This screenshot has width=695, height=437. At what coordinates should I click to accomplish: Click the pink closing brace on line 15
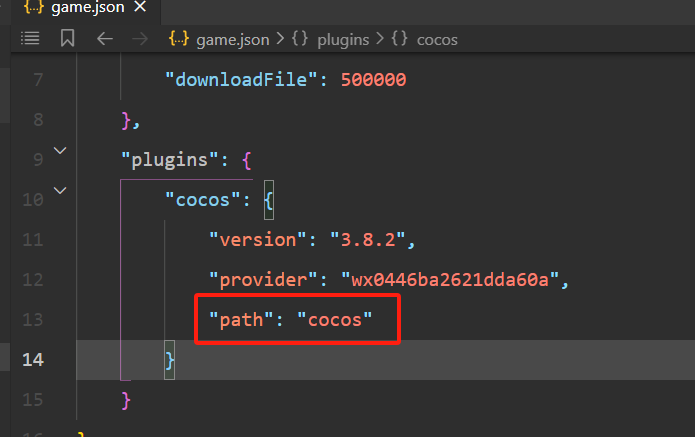coord(126,400)
